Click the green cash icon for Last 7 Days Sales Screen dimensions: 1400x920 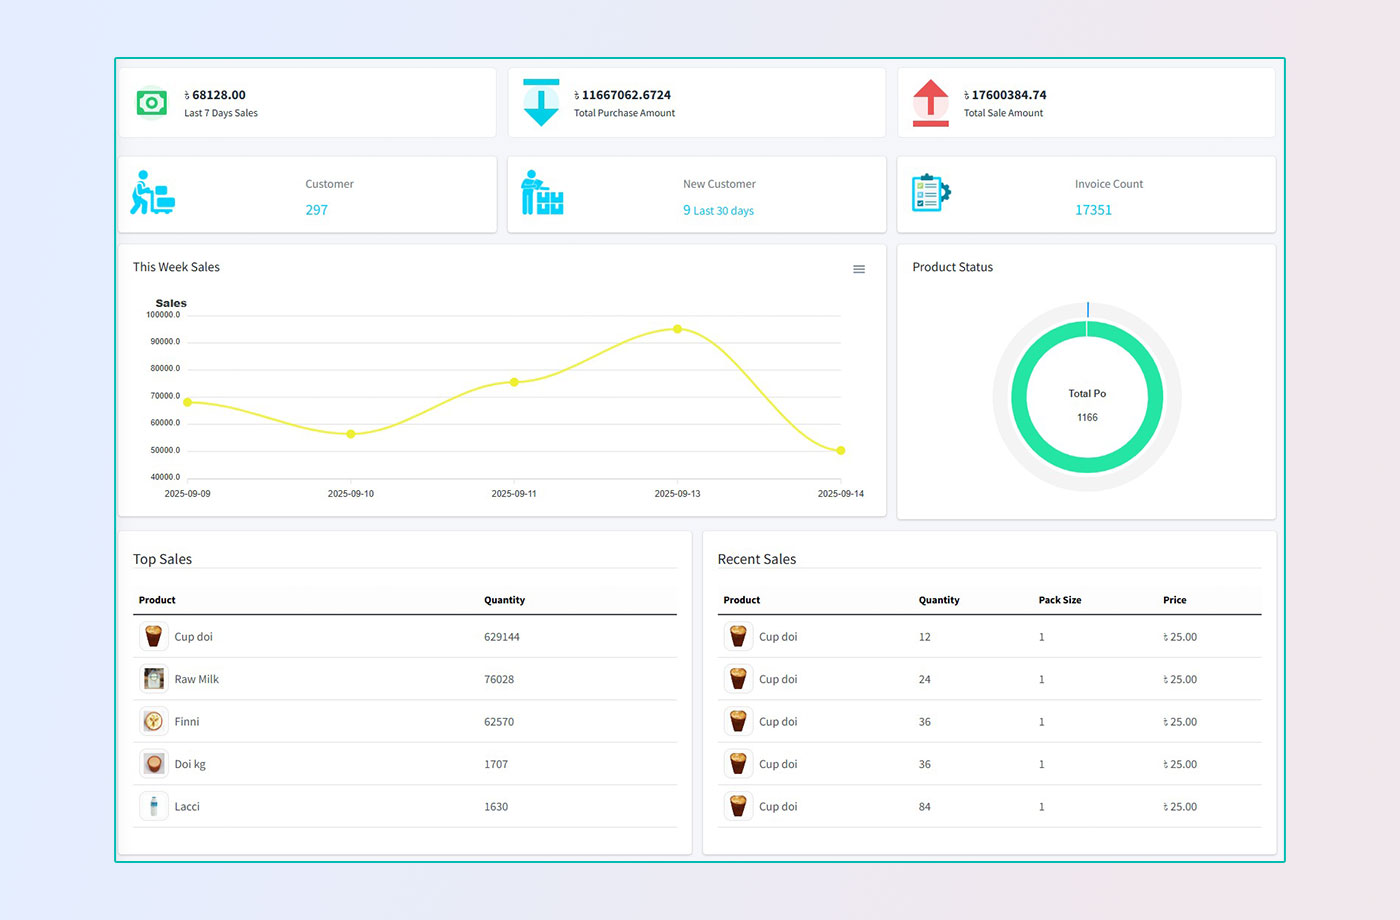(x=151, y=103)
